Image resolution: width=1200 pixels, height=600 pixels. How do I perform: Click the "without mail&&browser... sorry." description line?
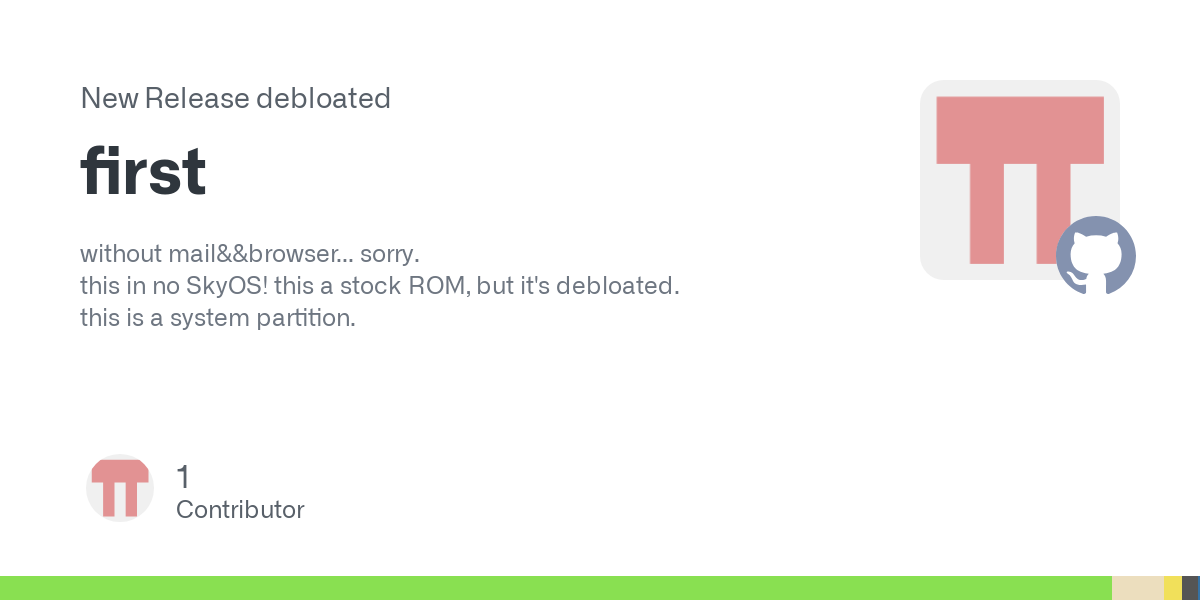click(x=249, y=252)
